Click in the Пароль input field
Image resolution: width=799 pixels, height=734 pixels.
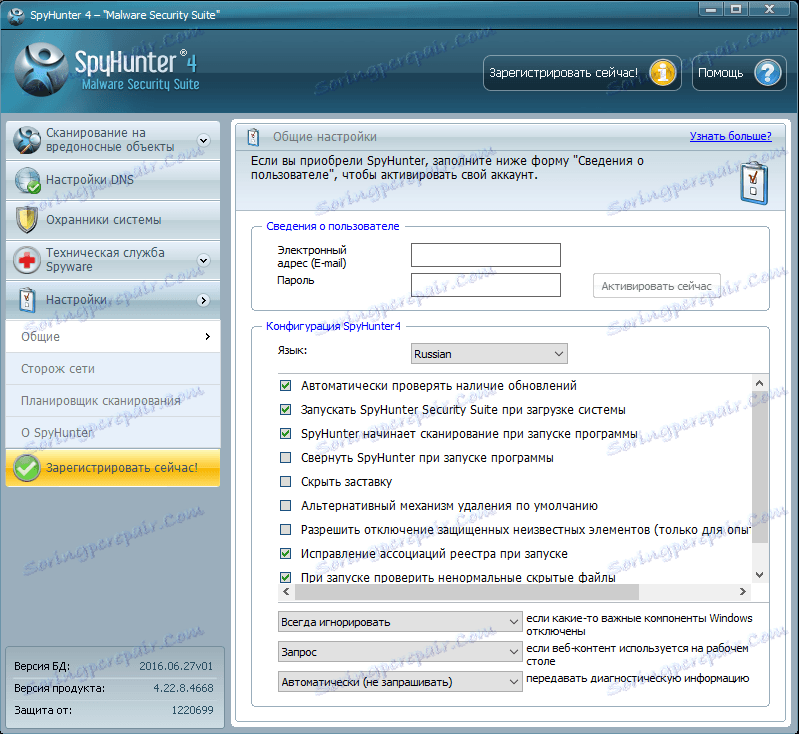[x=486, y=285]
